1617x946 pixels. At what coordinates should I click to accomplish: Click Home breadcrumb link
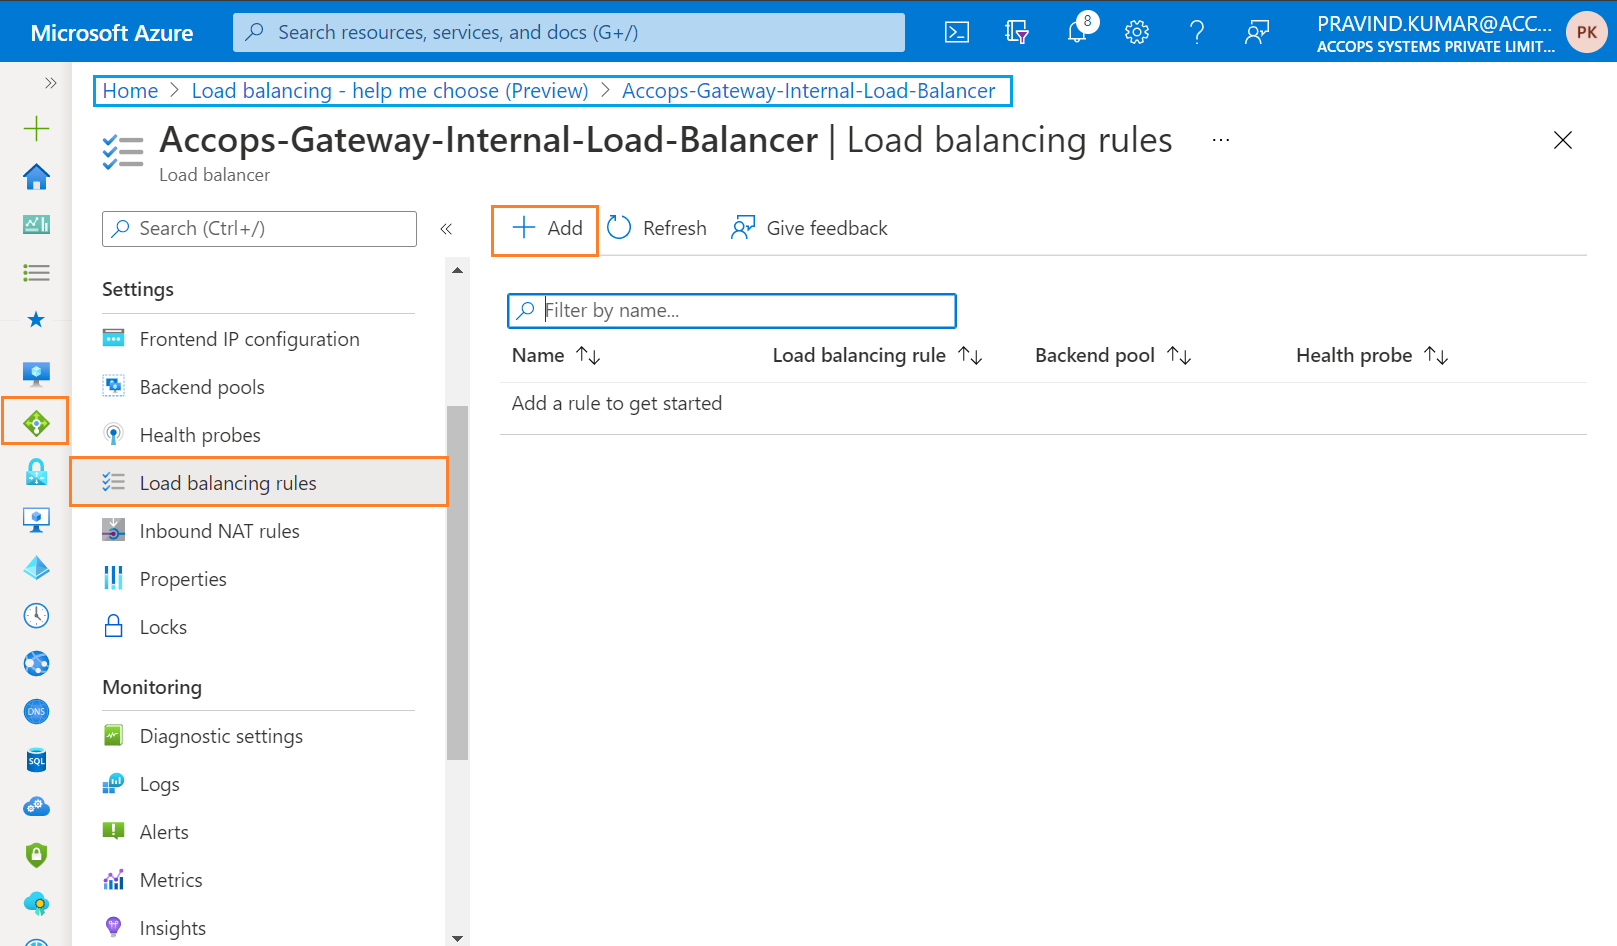coord(130,91)
